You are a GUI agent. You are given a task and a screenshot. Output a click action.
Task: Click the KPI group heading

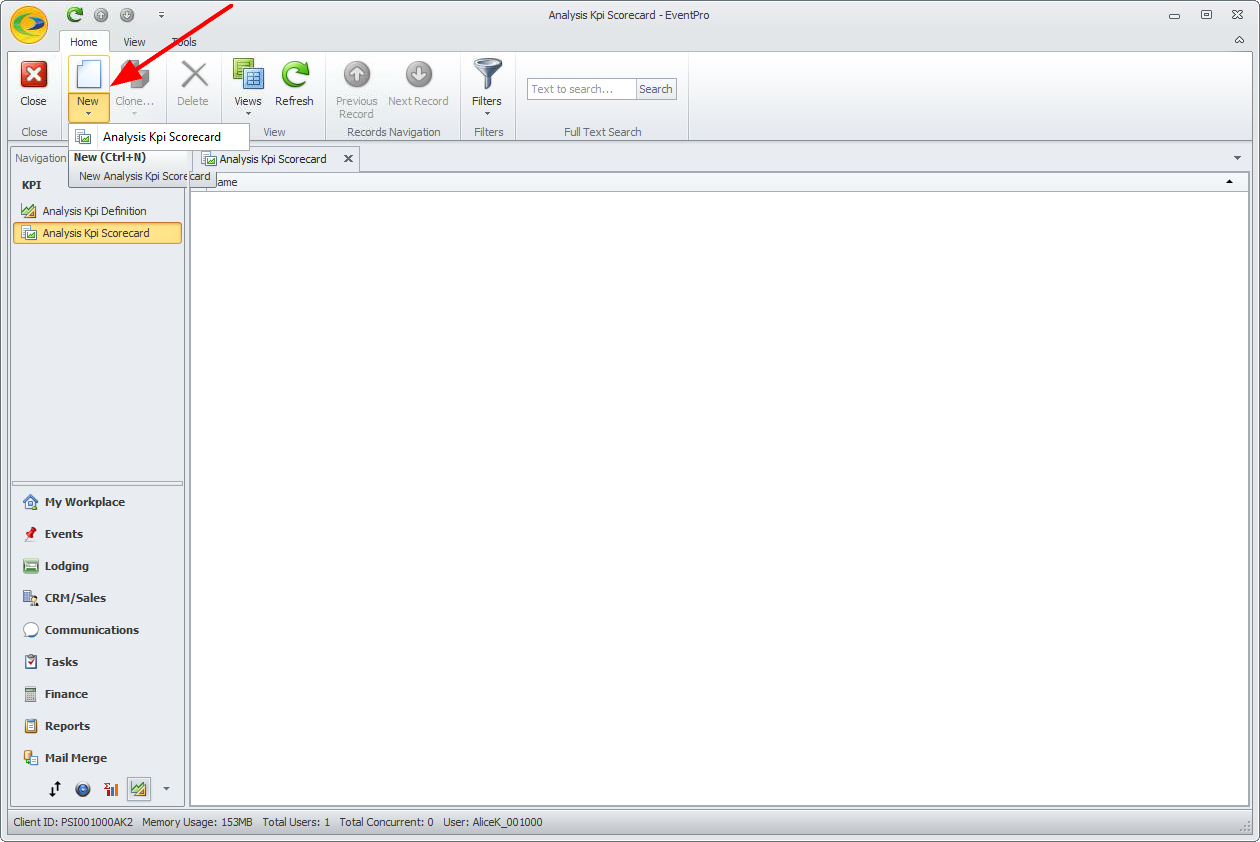pyautogui.click(x=32, y=185)
